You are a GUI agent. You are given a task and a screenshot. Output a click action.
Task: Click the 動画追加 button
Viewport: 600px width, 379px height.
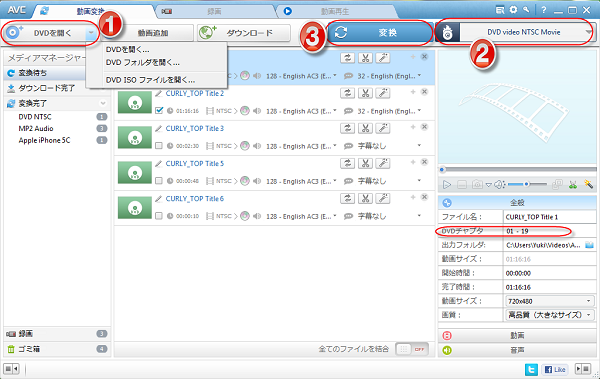coord(152,33)
